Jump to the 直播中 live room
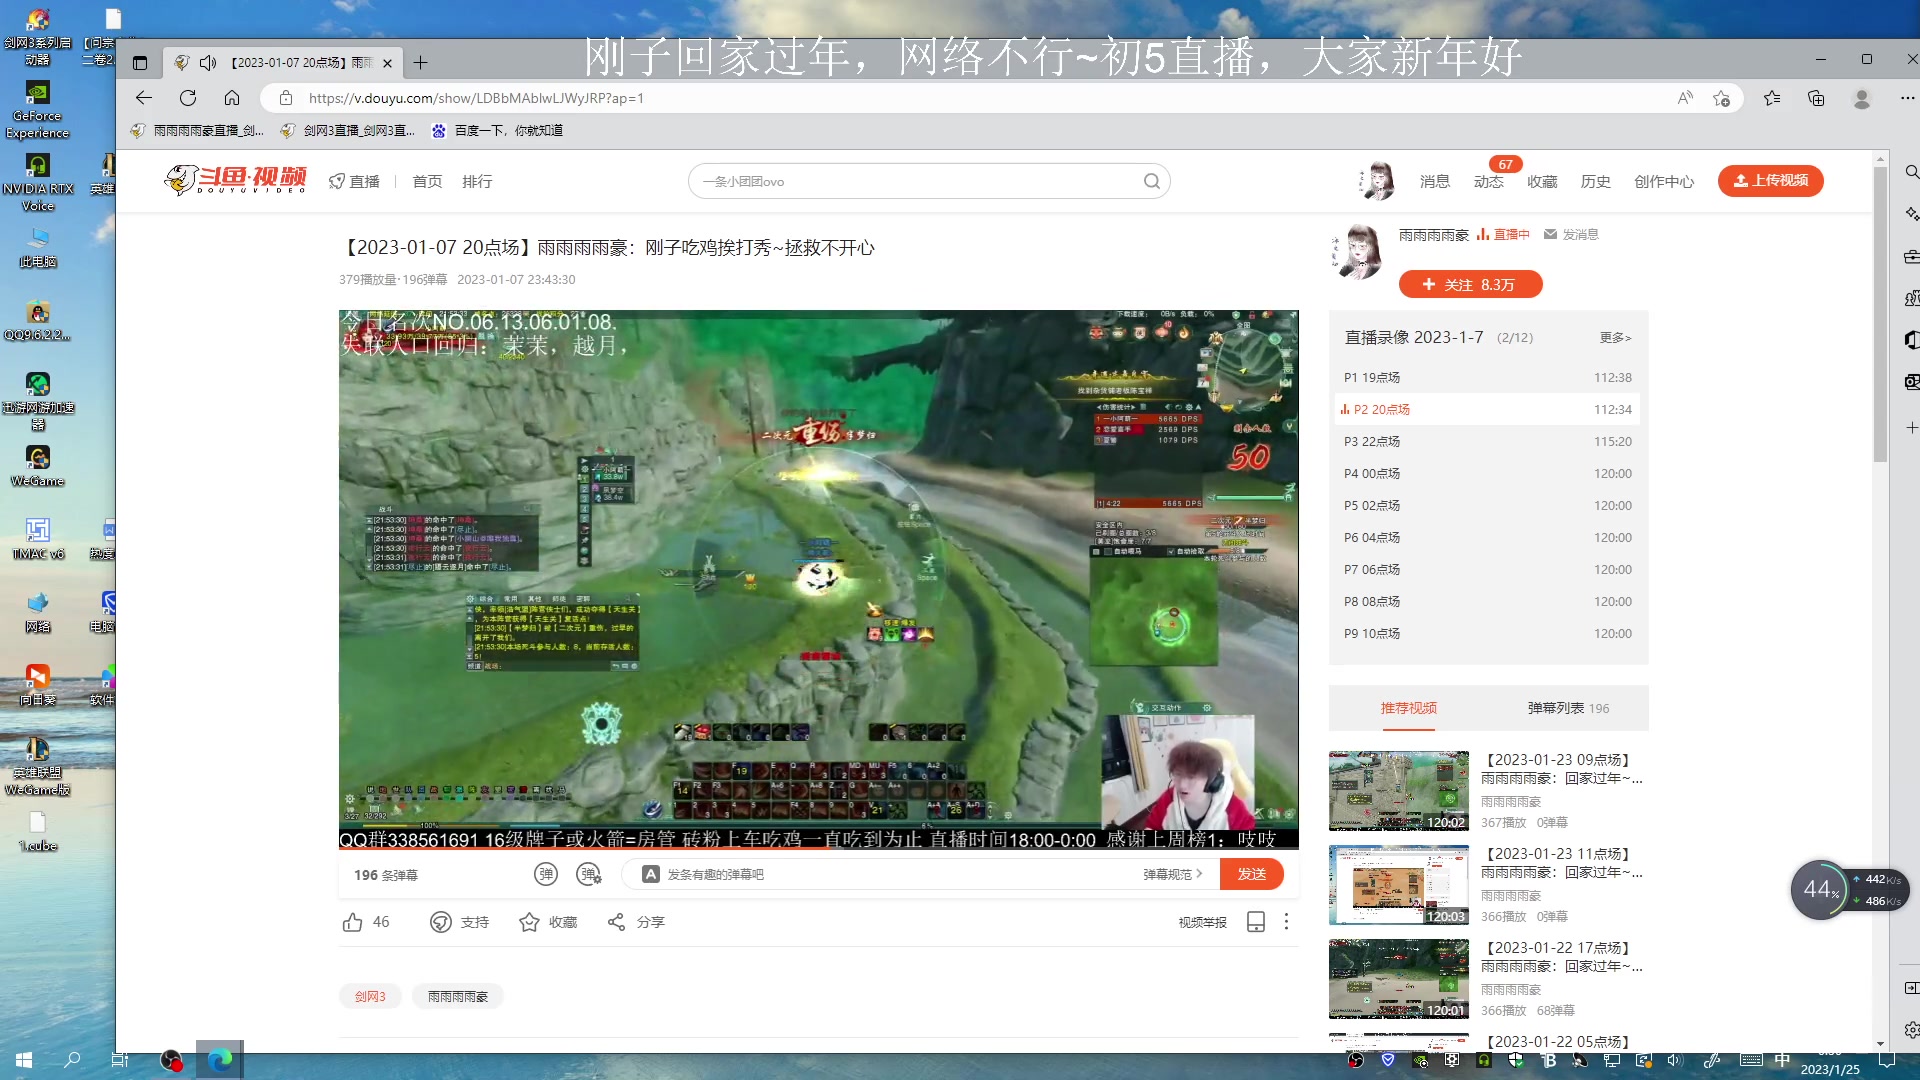This screenshot has height=1080, width=1920. coord(1504,235)
